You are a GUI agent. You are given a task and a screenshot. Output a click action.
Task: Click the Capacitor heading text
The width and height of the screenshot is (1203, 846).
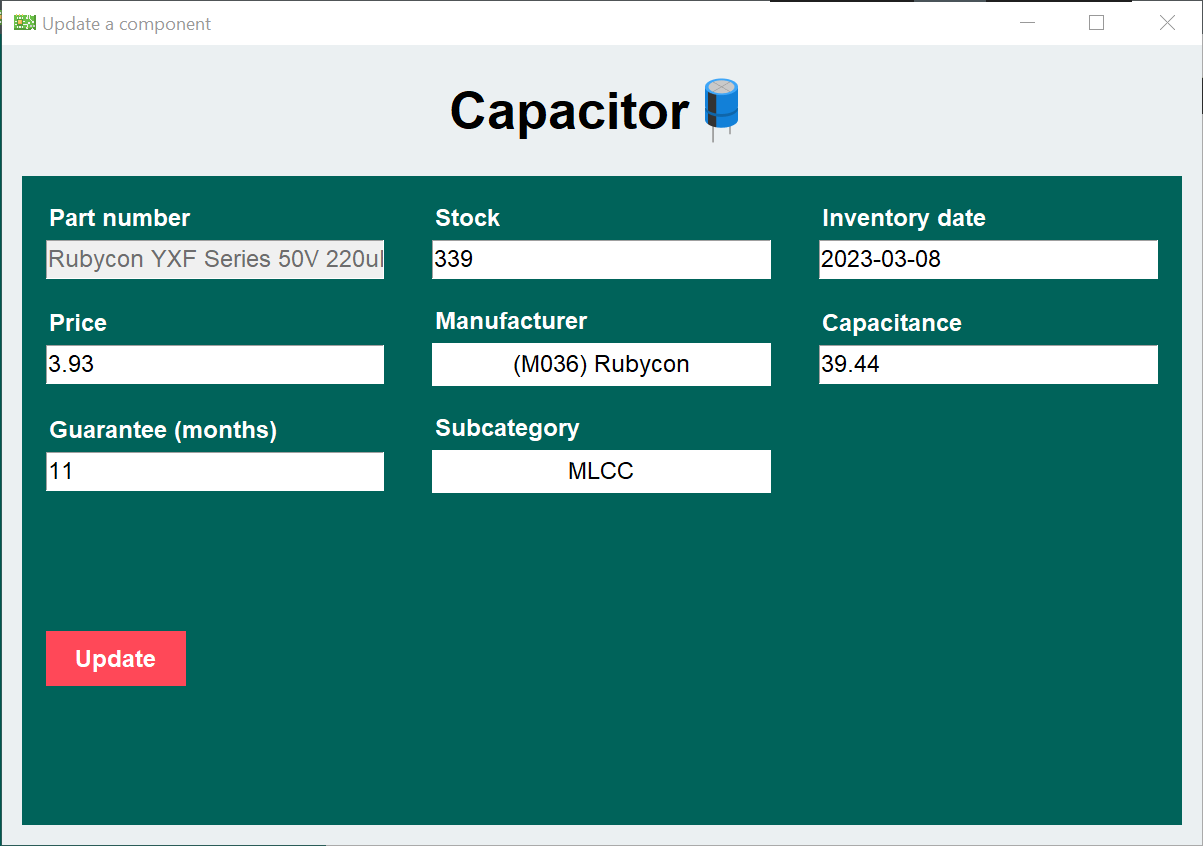pos(570,111)
